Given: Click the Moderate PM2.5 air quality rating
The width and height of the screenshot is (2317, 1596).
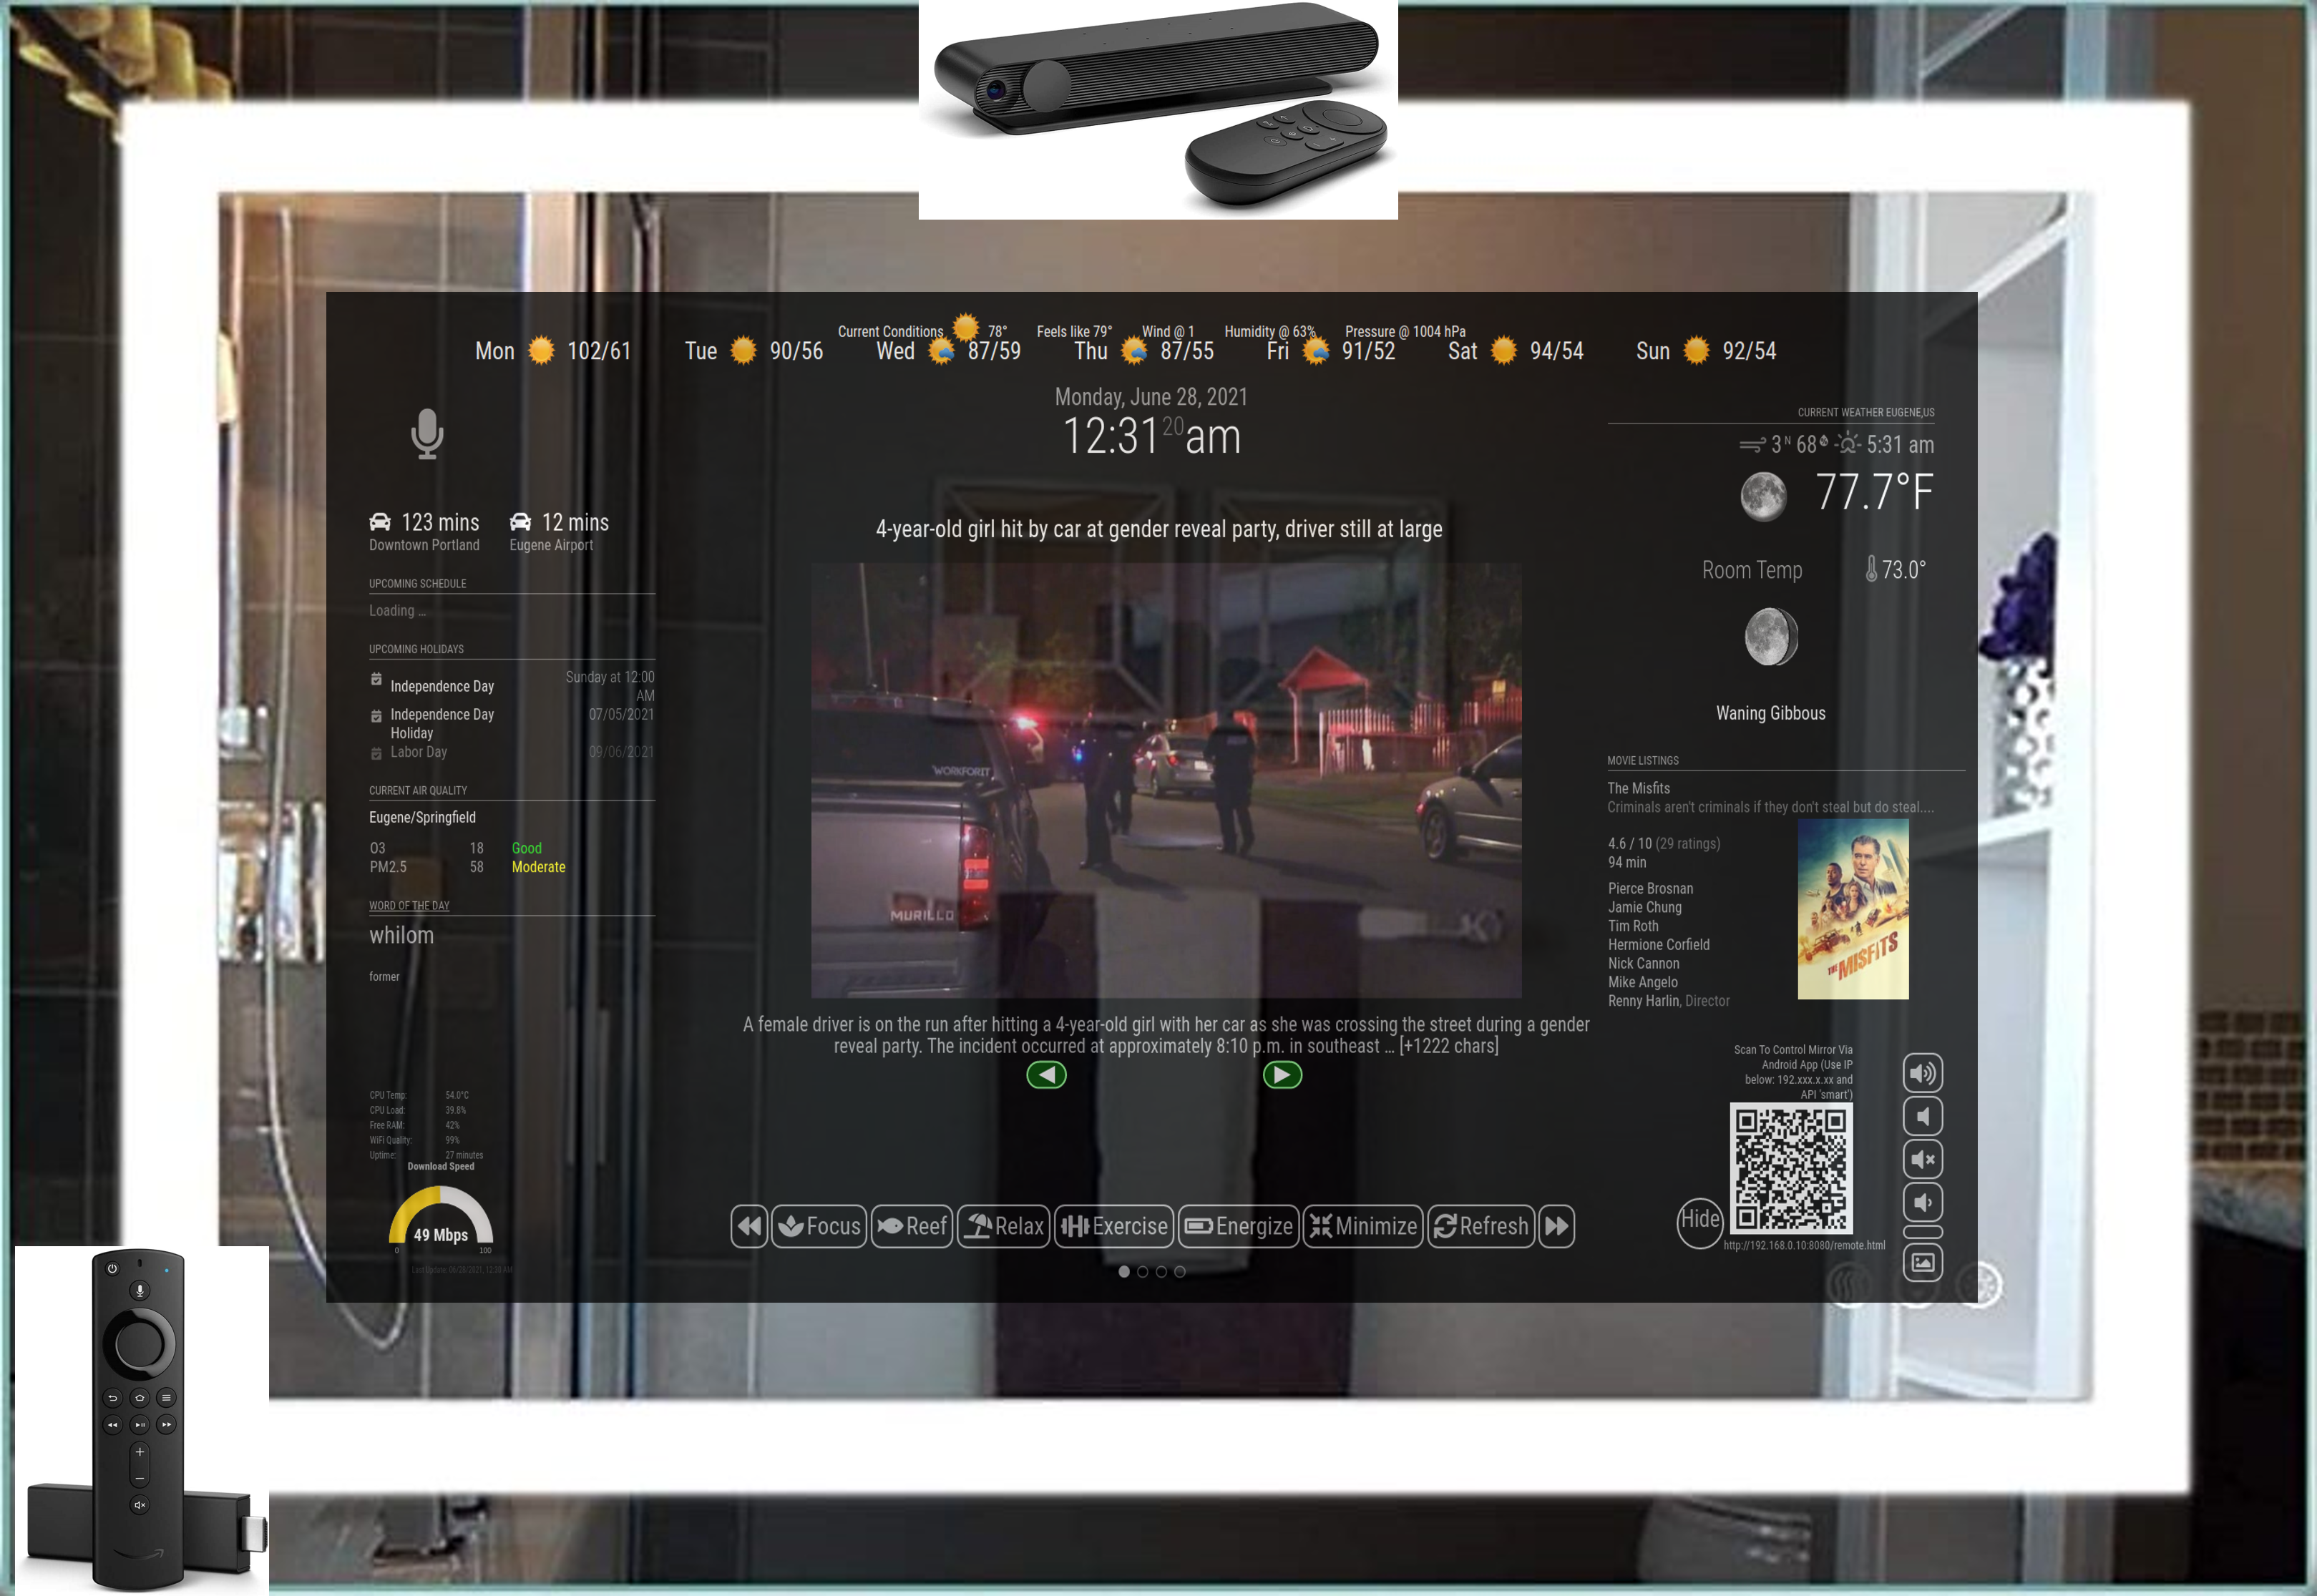Looking at the screenshot, I should coord(538,867).
